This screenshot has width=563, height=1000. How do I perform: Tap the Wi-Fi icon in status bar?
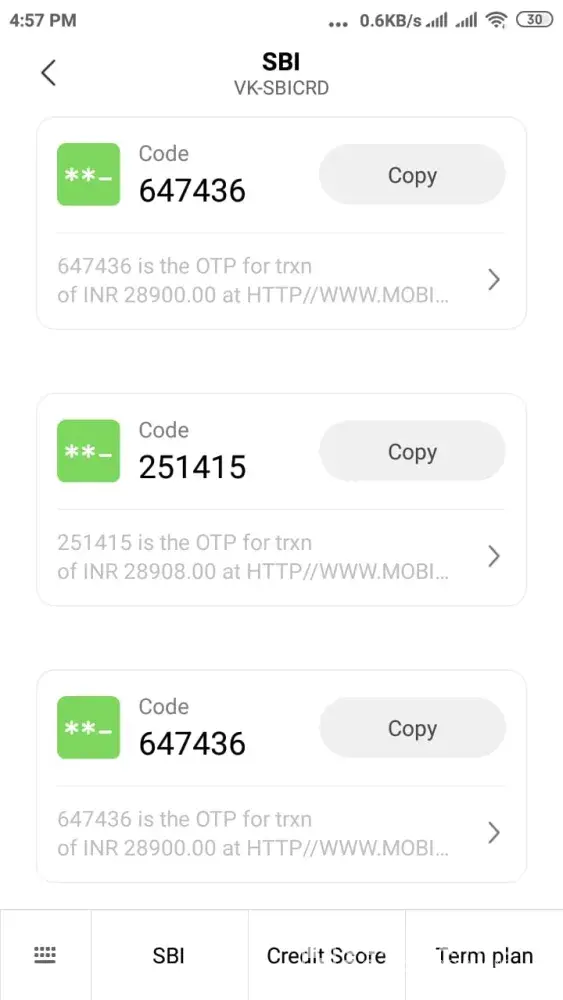click(x=495, y=20)
